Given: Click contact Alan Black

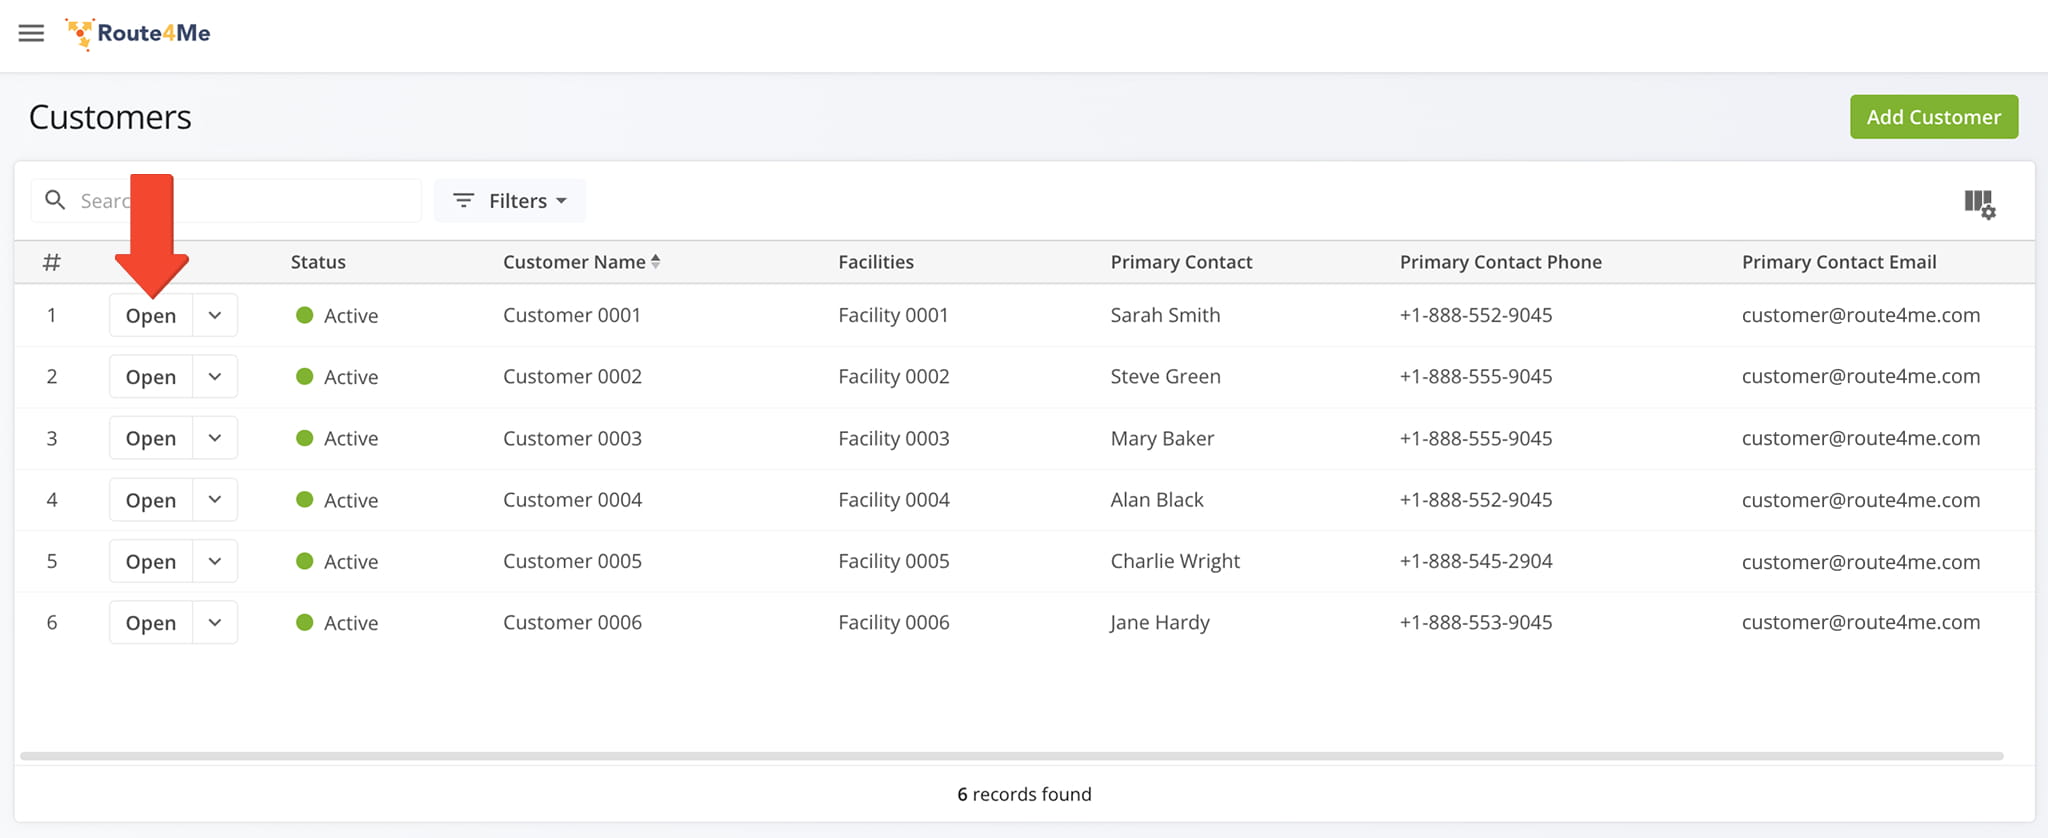Looking at the screenshot, I should [x=1157, y=500].
